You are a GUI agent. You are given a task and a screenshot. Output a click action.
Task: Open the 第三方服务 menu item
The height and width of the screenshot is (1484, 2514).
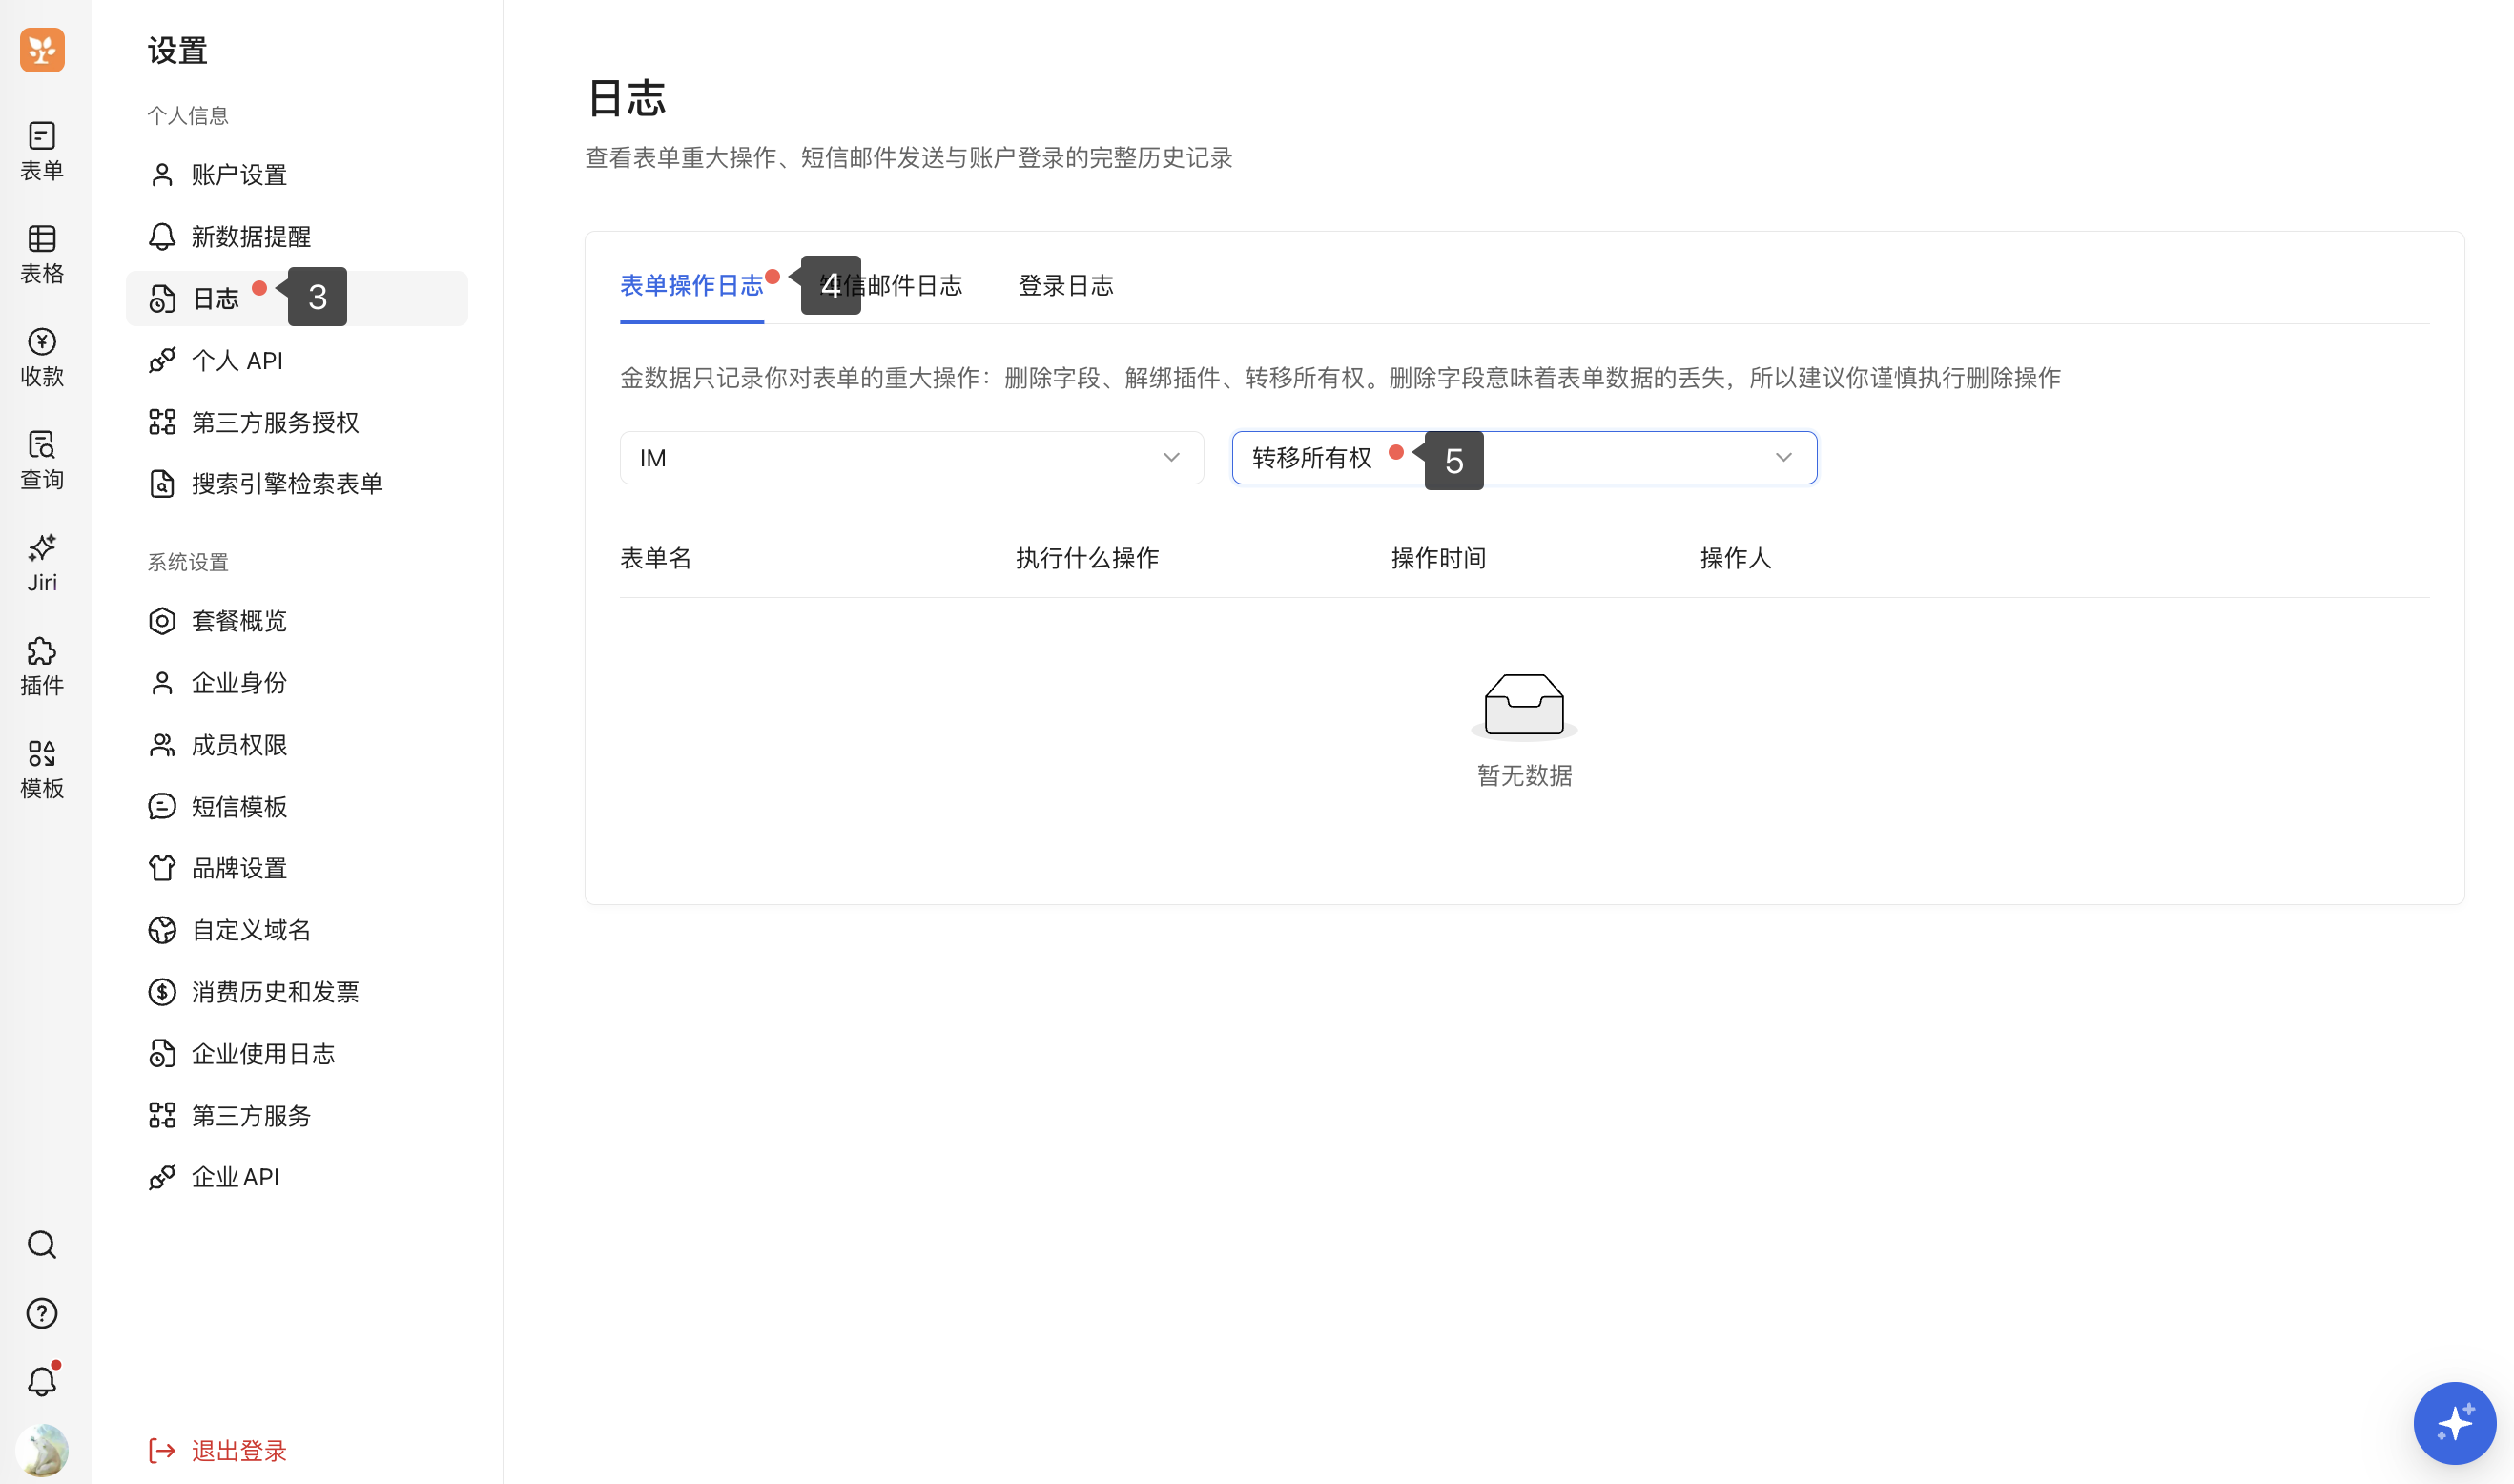pos(297,1116)
